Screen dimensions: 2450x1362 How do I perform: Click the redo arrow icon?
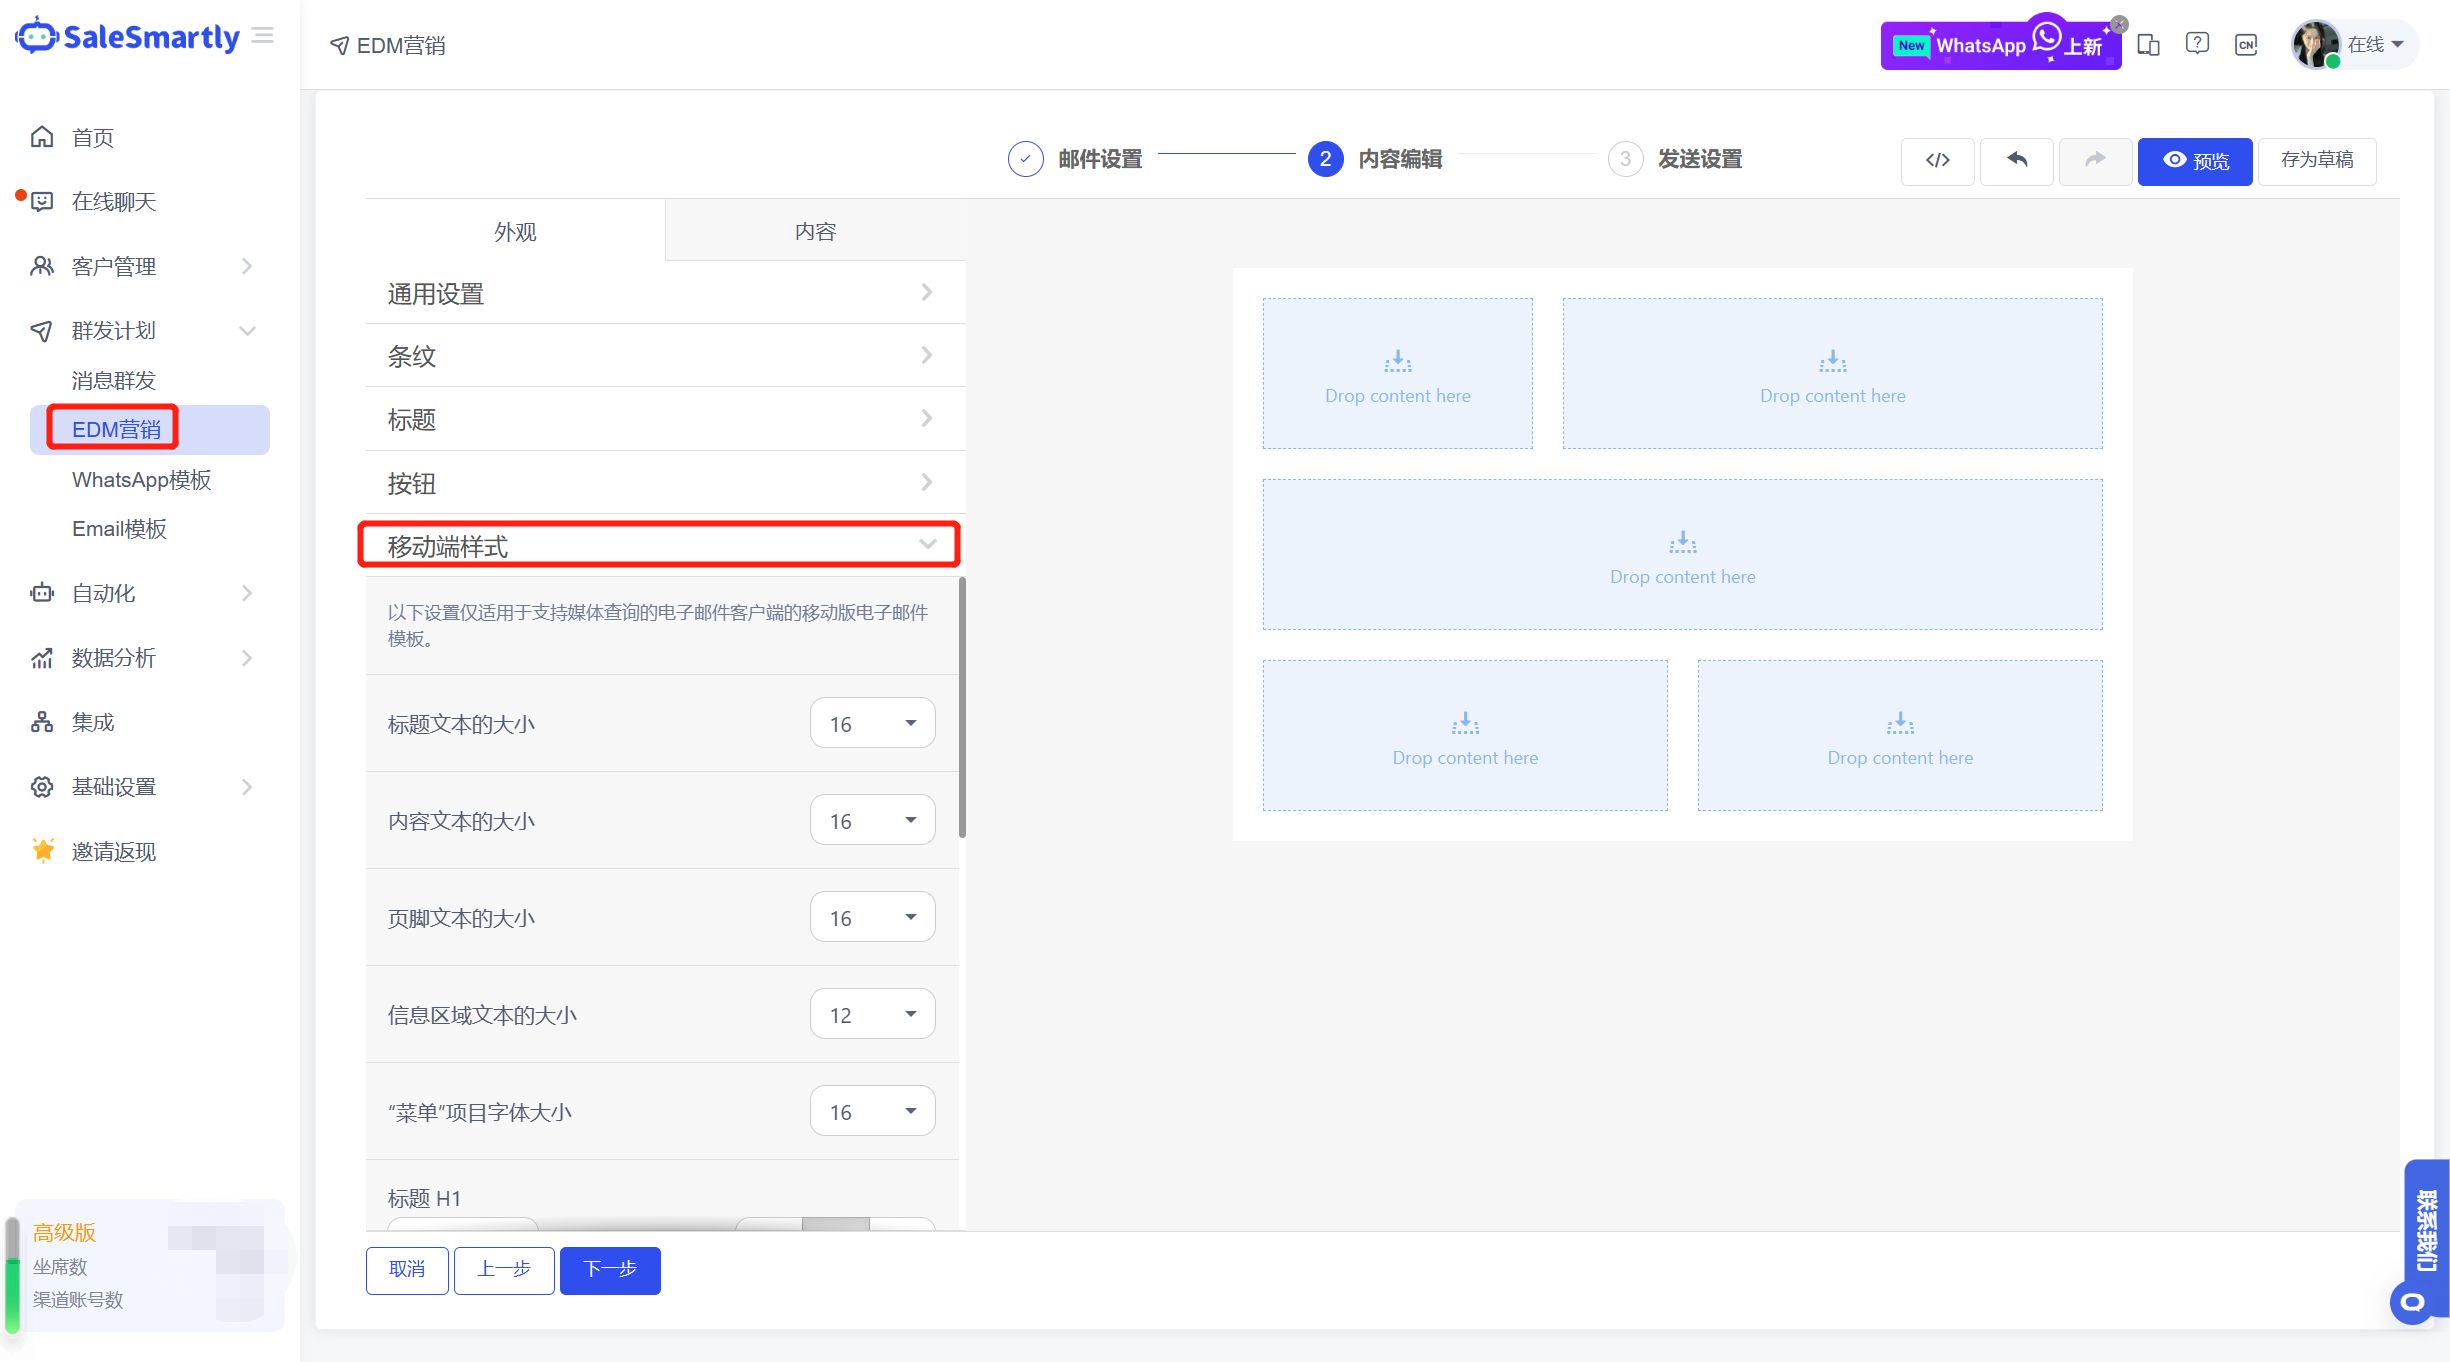tap(2094, 160)
